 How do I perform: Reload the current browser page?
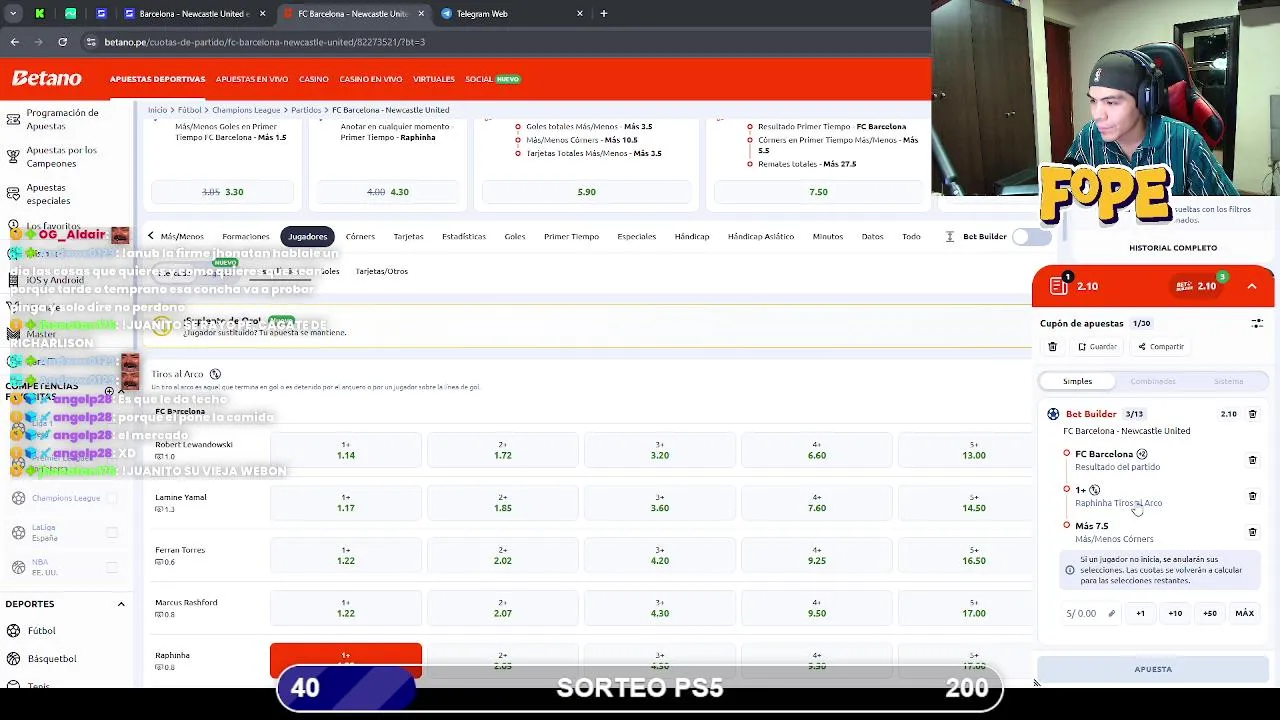pos(62,42)
